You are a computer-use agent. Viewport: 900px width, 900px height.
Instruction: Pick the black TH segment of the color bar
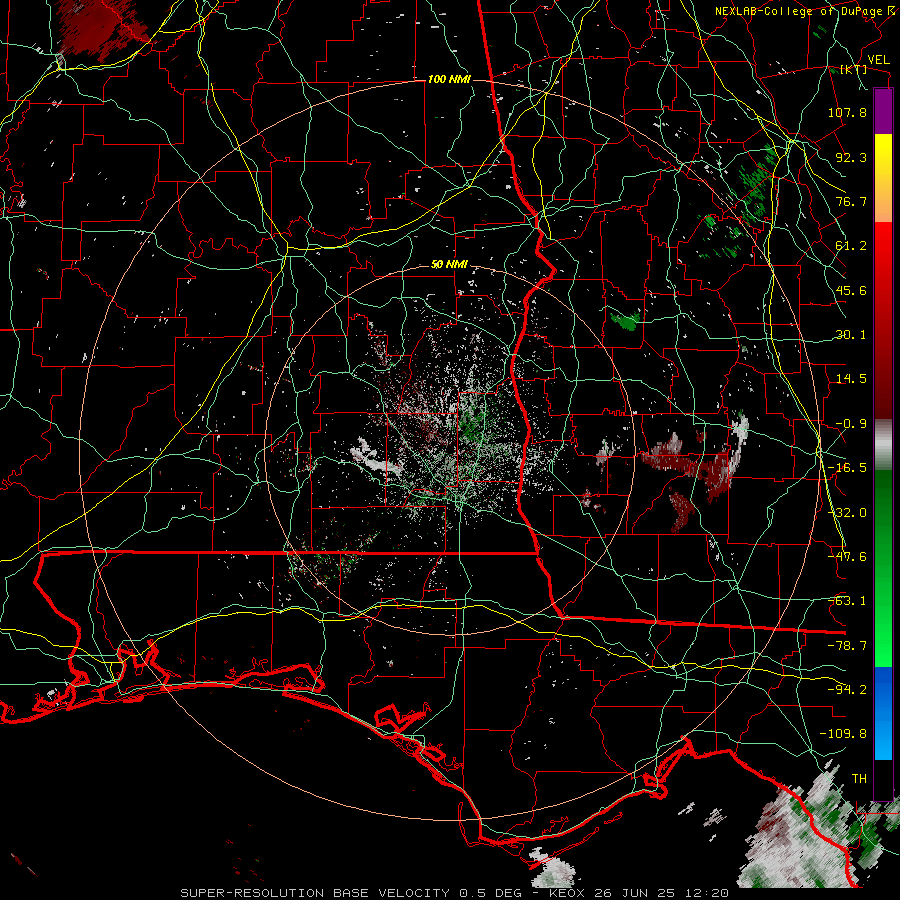(883, 779)
